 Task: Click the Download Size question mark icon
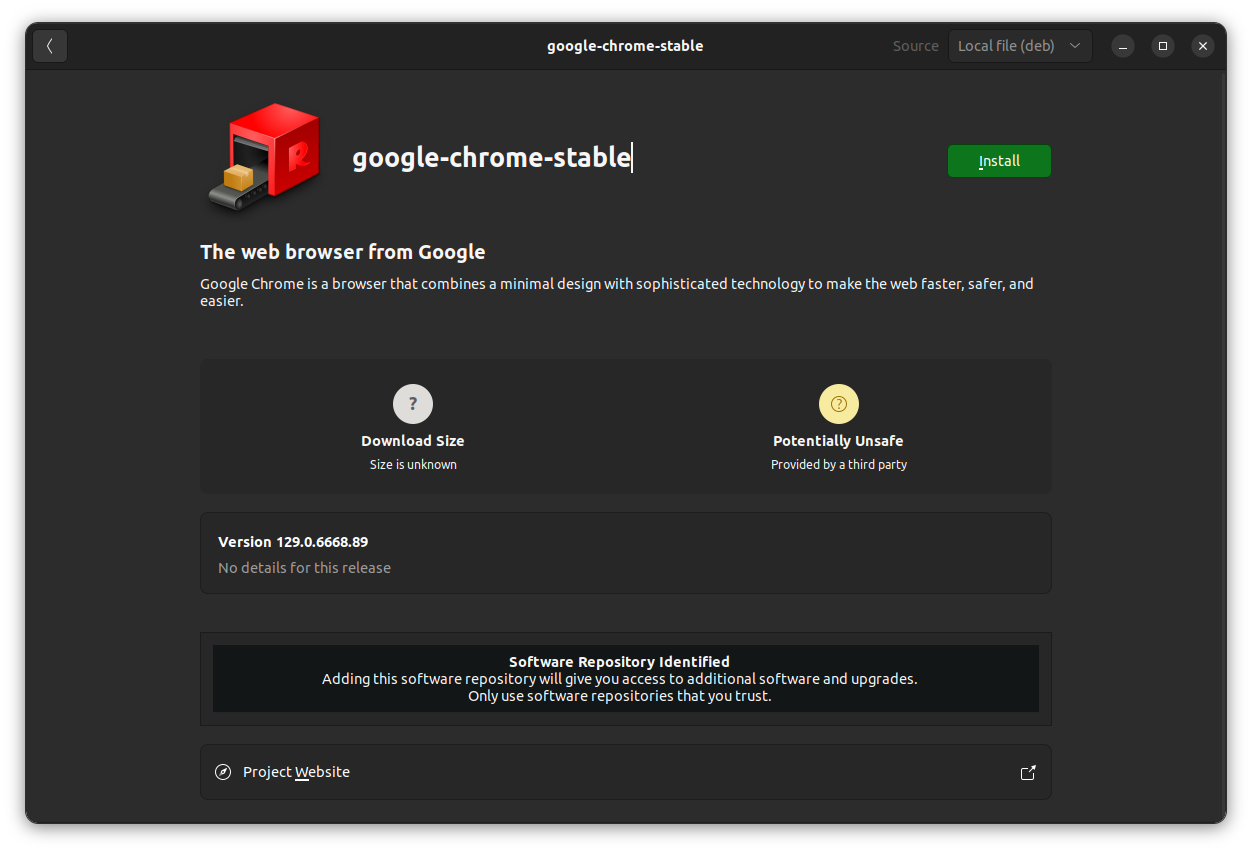(x=413, y=404)
